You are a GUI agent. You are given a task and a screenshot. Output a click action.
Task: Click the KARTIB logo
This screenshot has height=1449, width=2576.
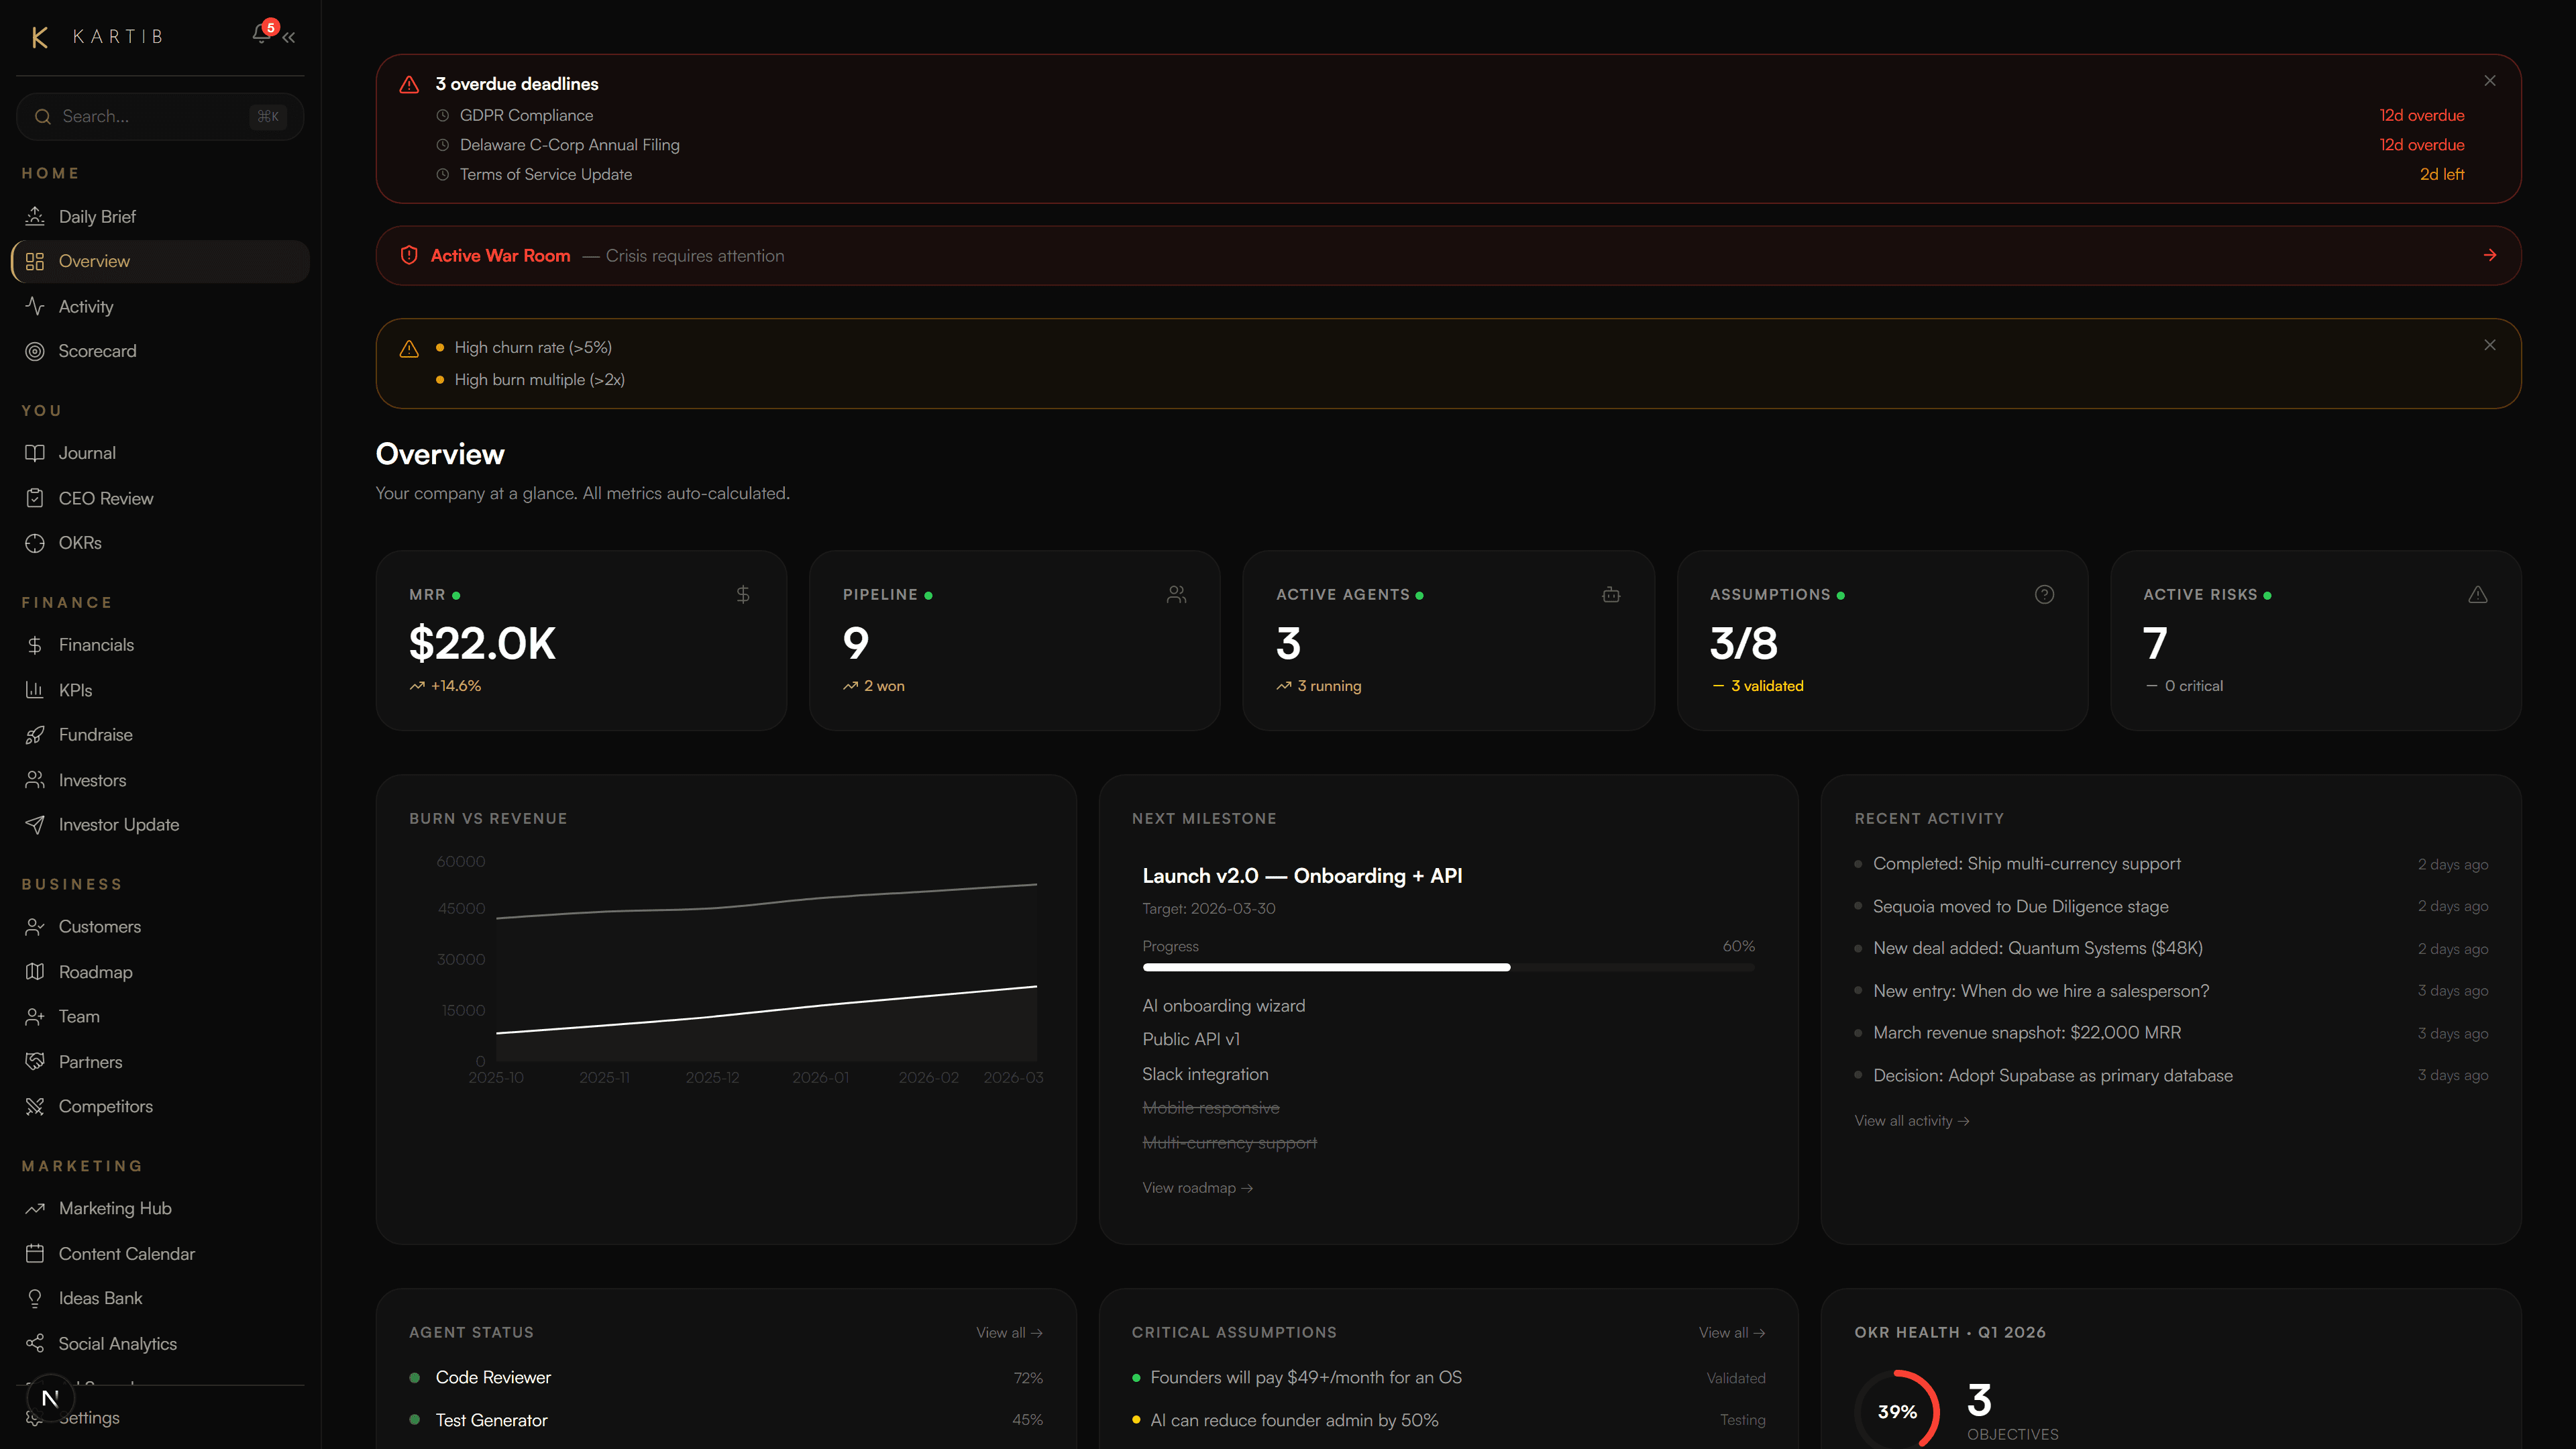click(x=97, y=36)
